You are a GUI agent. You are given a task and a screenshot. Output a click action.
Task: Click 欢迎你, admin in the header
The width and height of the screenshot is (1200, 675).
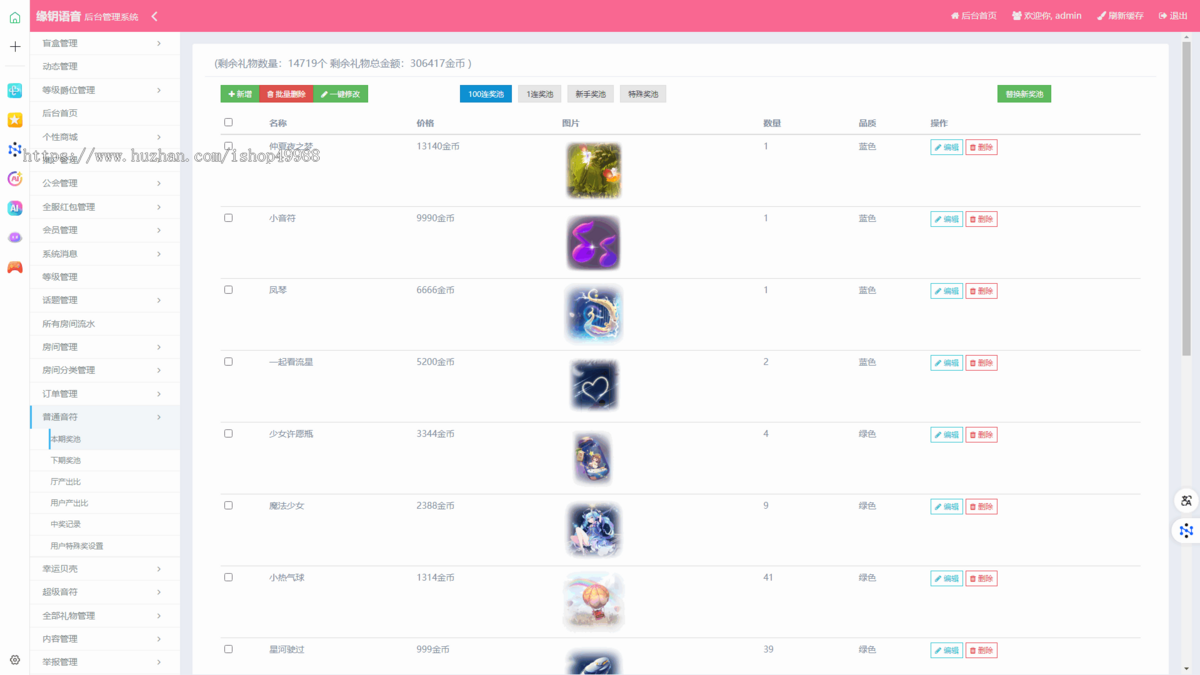tap(1046, 16)
